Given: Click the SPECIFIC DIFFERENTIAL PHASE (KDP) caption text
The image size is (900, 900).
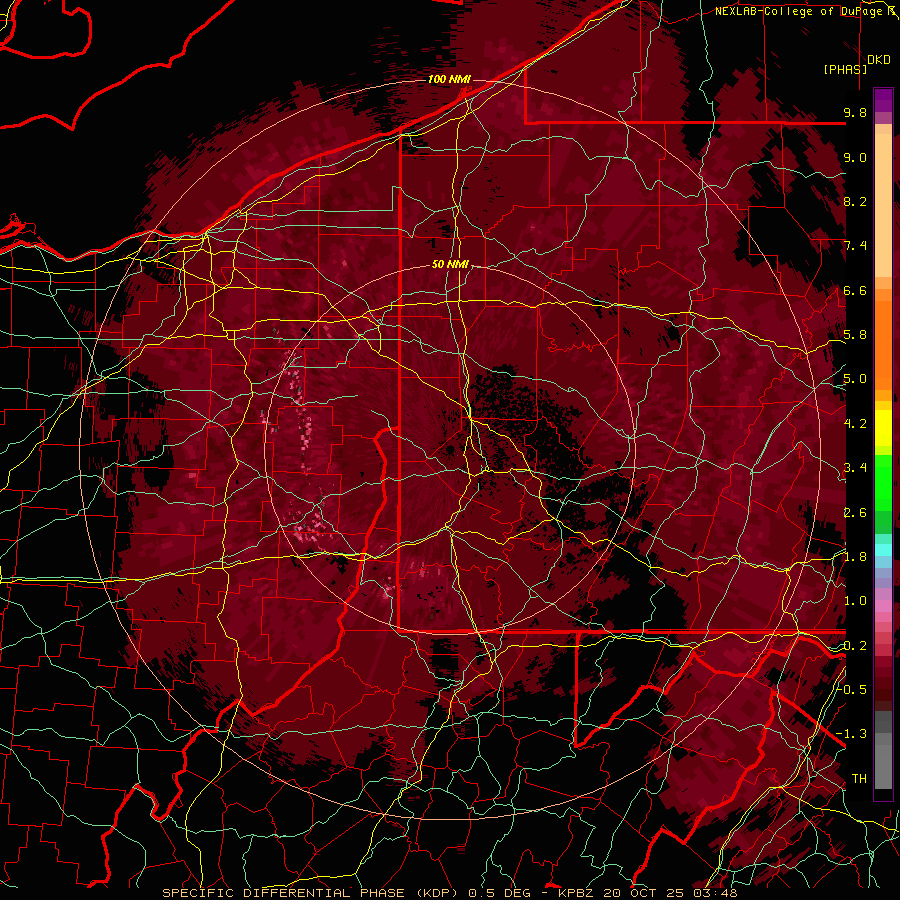Looking at the screenshot, I should coord(312,893).
